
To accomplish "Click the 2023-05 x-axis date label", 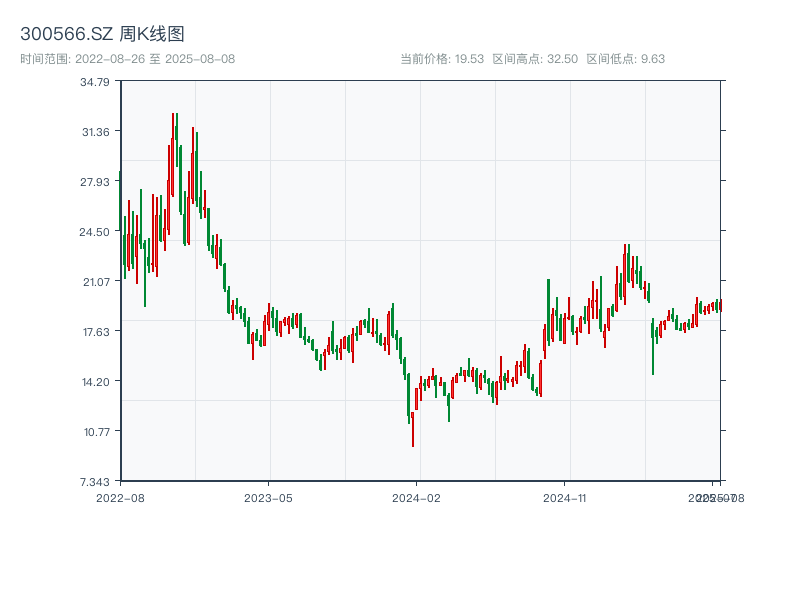I will [x=268, y=497].
